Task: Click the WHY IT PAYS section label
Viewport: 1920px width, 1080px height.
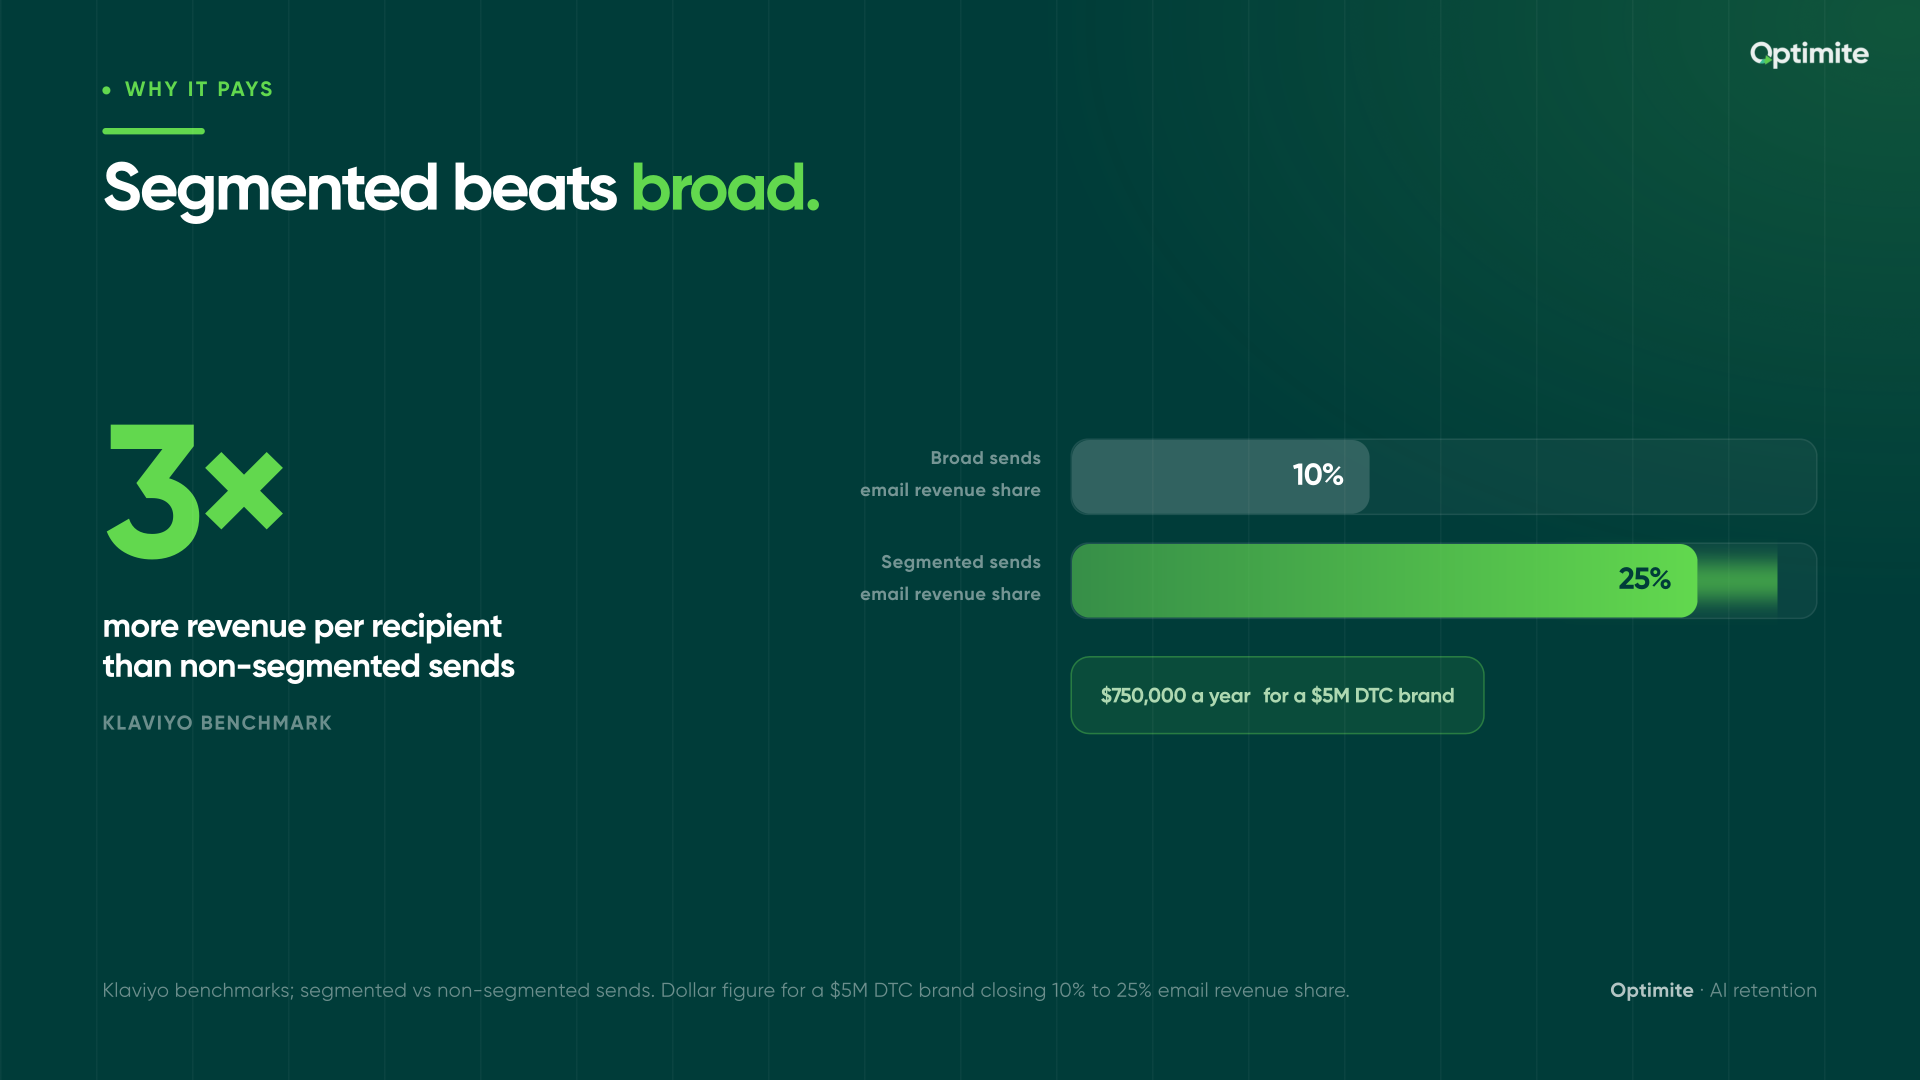Action: (199, 89)
